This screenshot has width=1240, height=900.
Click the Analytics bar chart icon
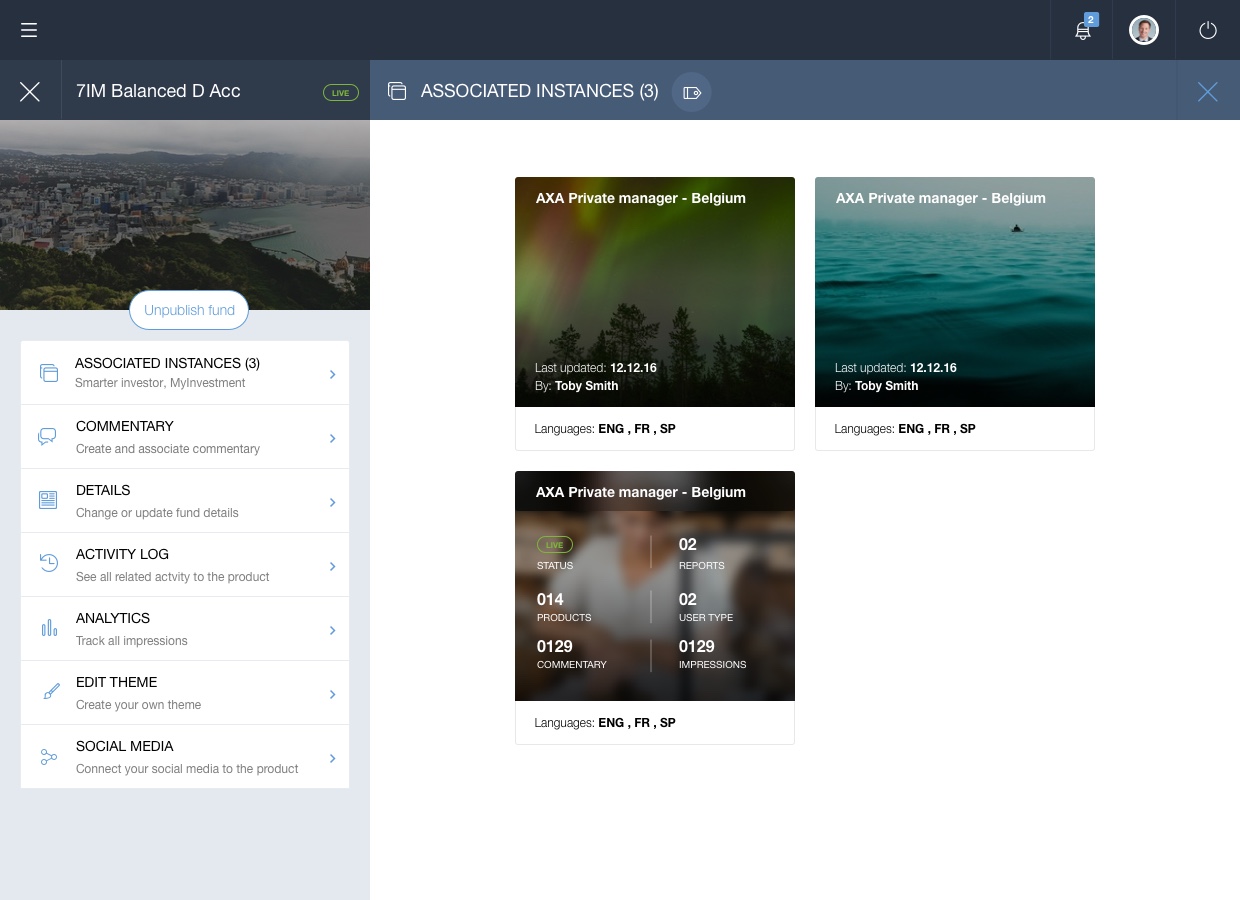(x=48, y=628)
